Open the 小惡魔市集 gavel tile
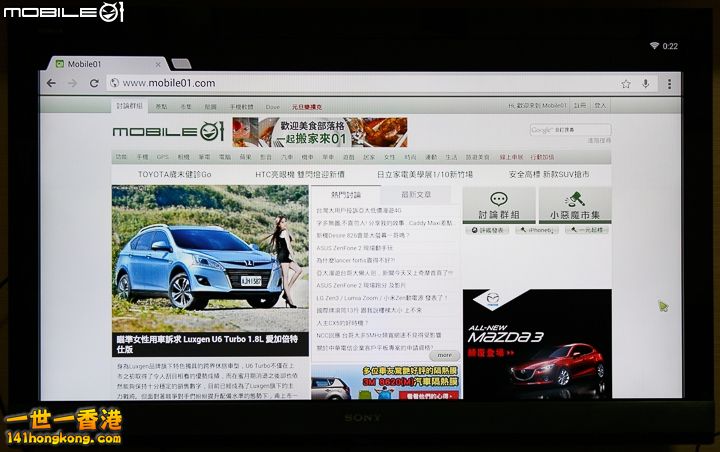 coord(574,204)
